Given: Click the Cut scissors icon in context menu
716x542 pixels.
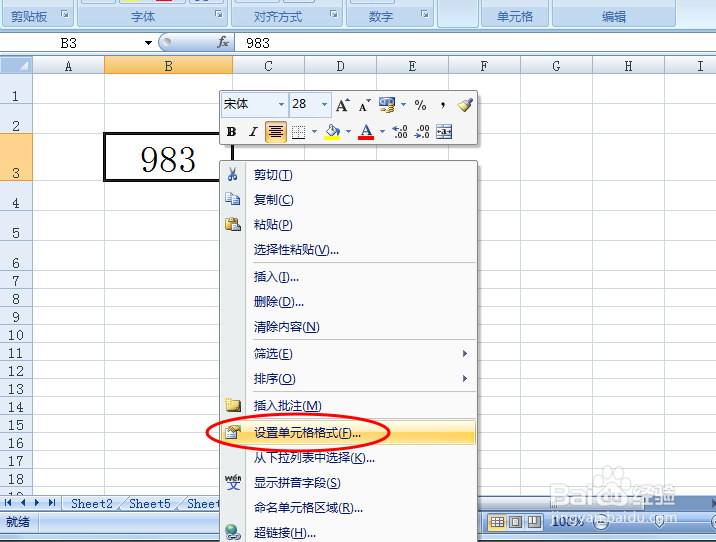Looking at the screenshot, I should coord(232,174).
